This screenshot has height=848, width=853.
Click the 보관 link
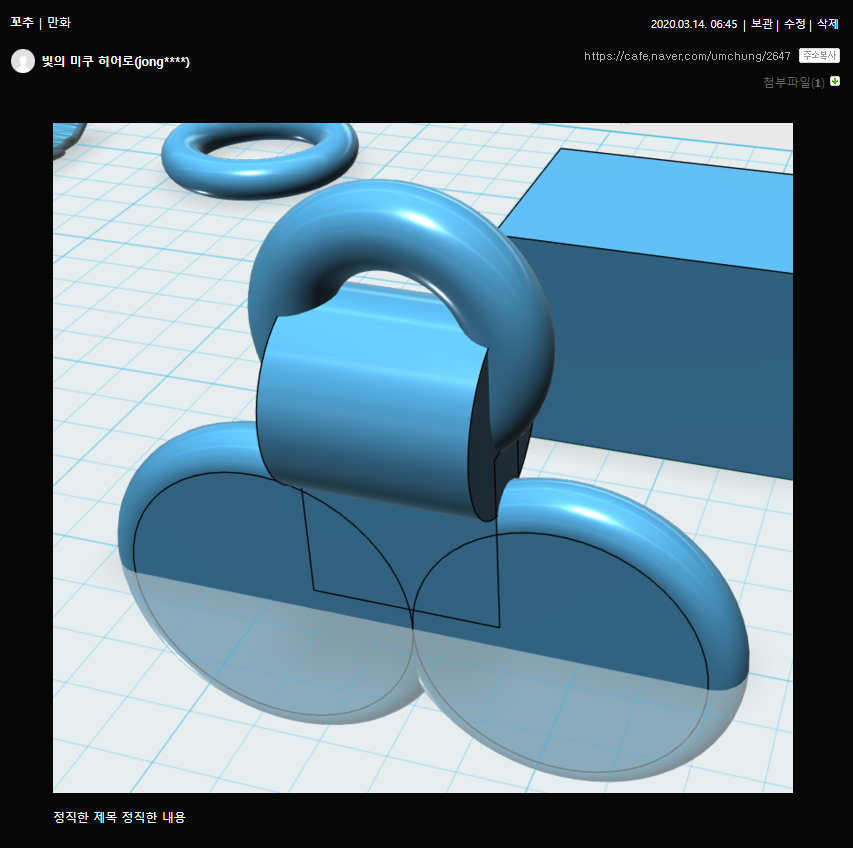pyautogui.click(x=762, y=24)
